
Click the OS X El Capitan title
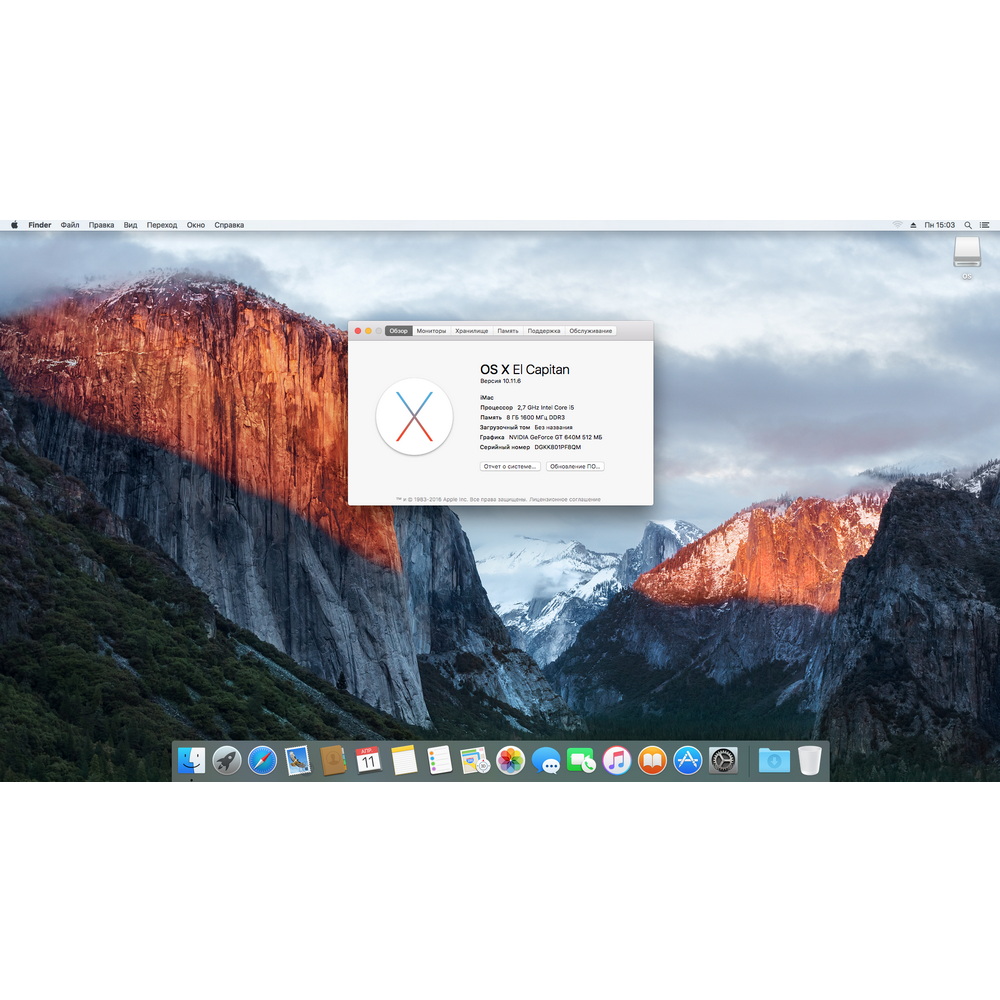point(525,369)
